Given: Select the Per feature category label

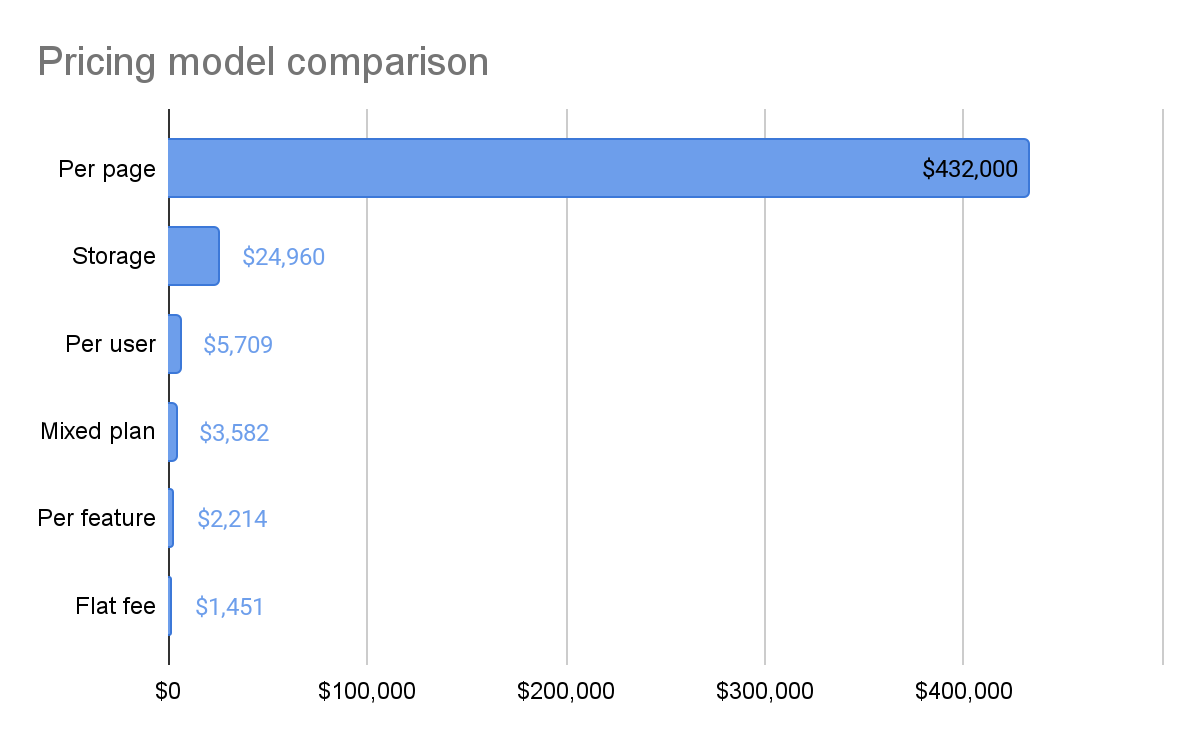Looking at the screenshot, I should 96,518.
